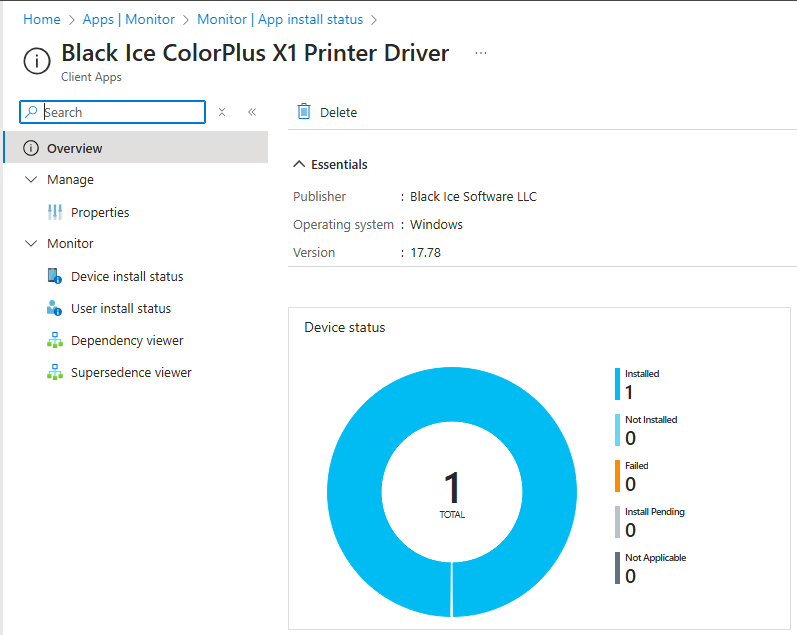797x635 pixels.
Task: Click the Not Installed light blue swatch
Action: [x=617, y=430]
